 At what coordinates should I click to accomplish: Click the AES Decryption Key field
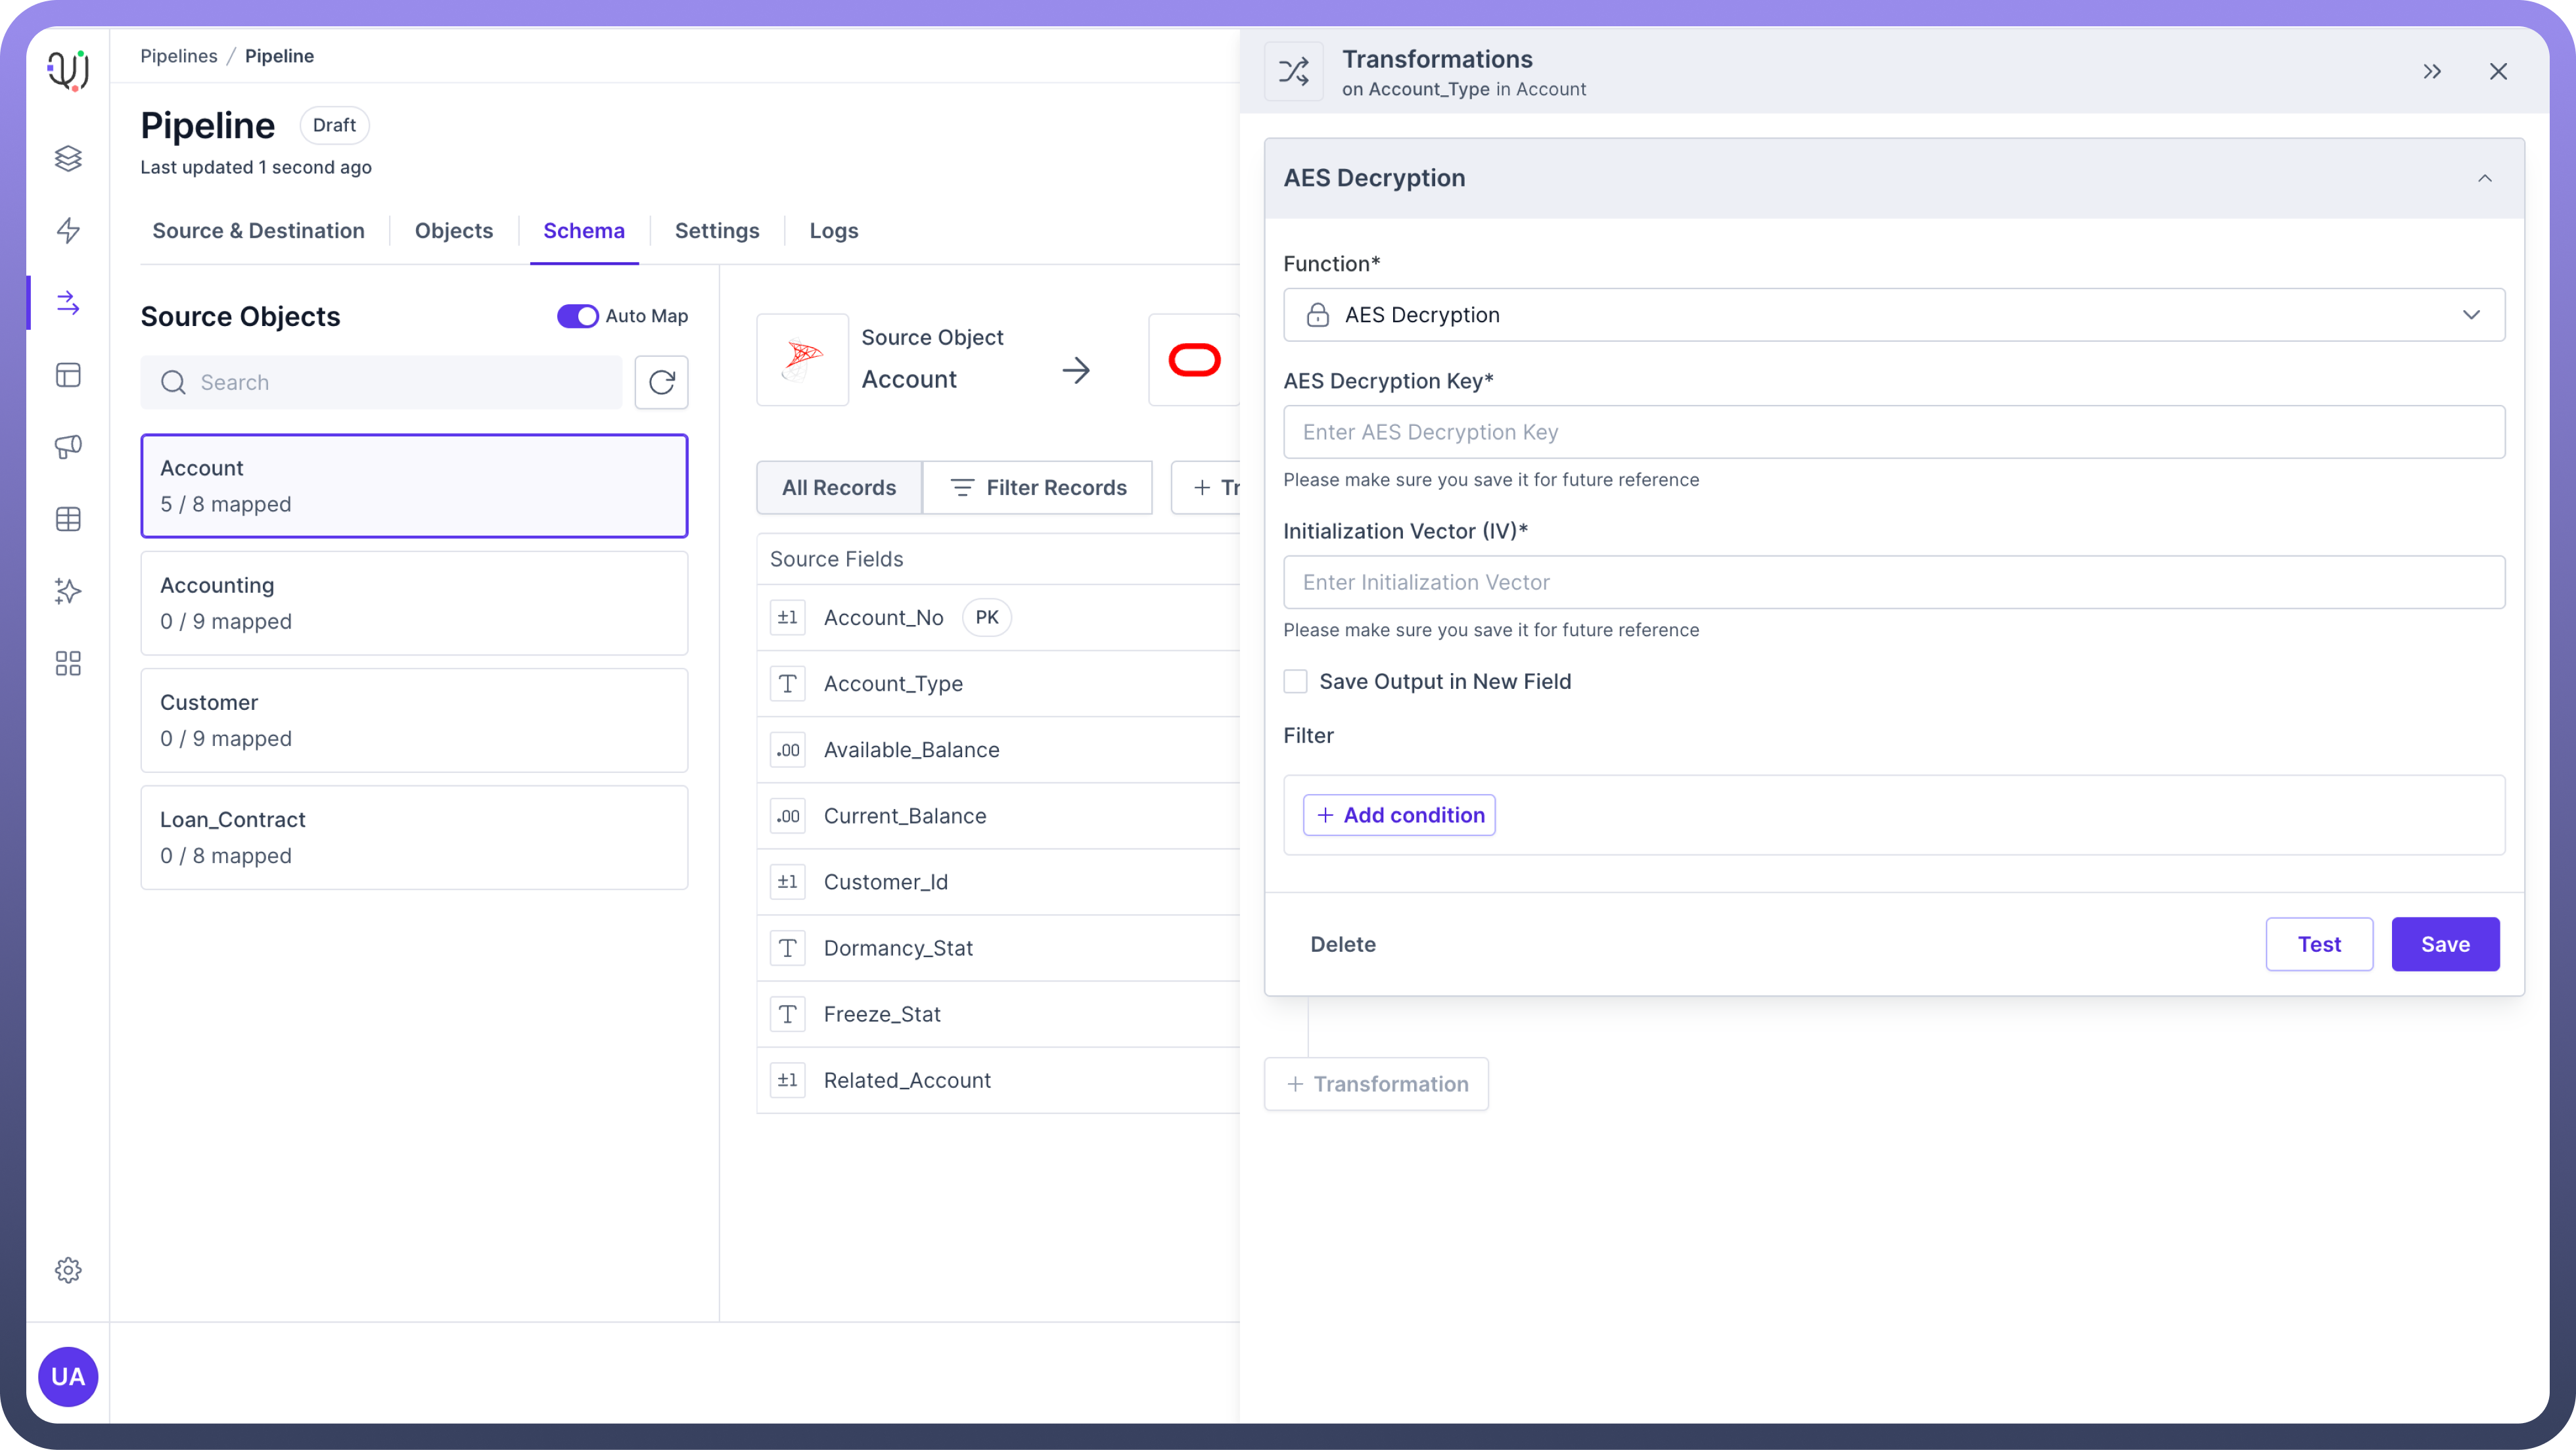pos(1893,432)
